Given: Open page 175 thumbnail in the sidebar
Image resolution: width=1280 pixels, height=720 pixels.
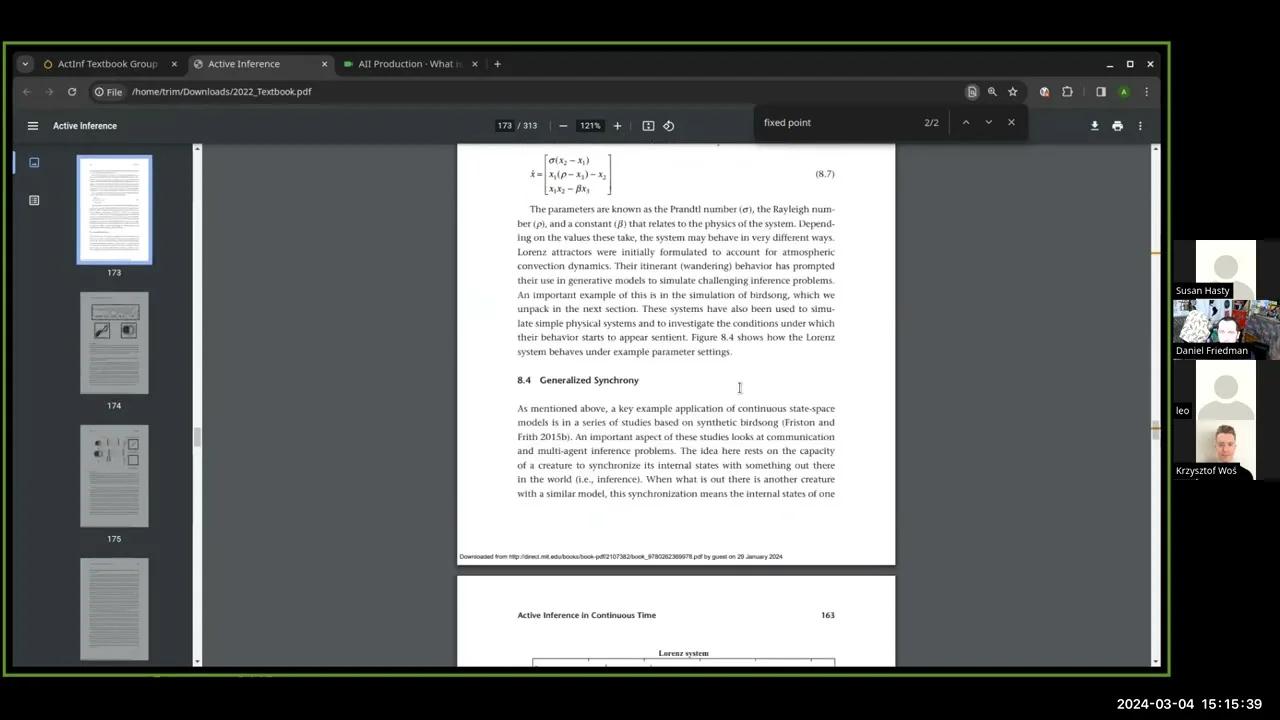Looking at the screenshot, I should click(x=114, y=477).
